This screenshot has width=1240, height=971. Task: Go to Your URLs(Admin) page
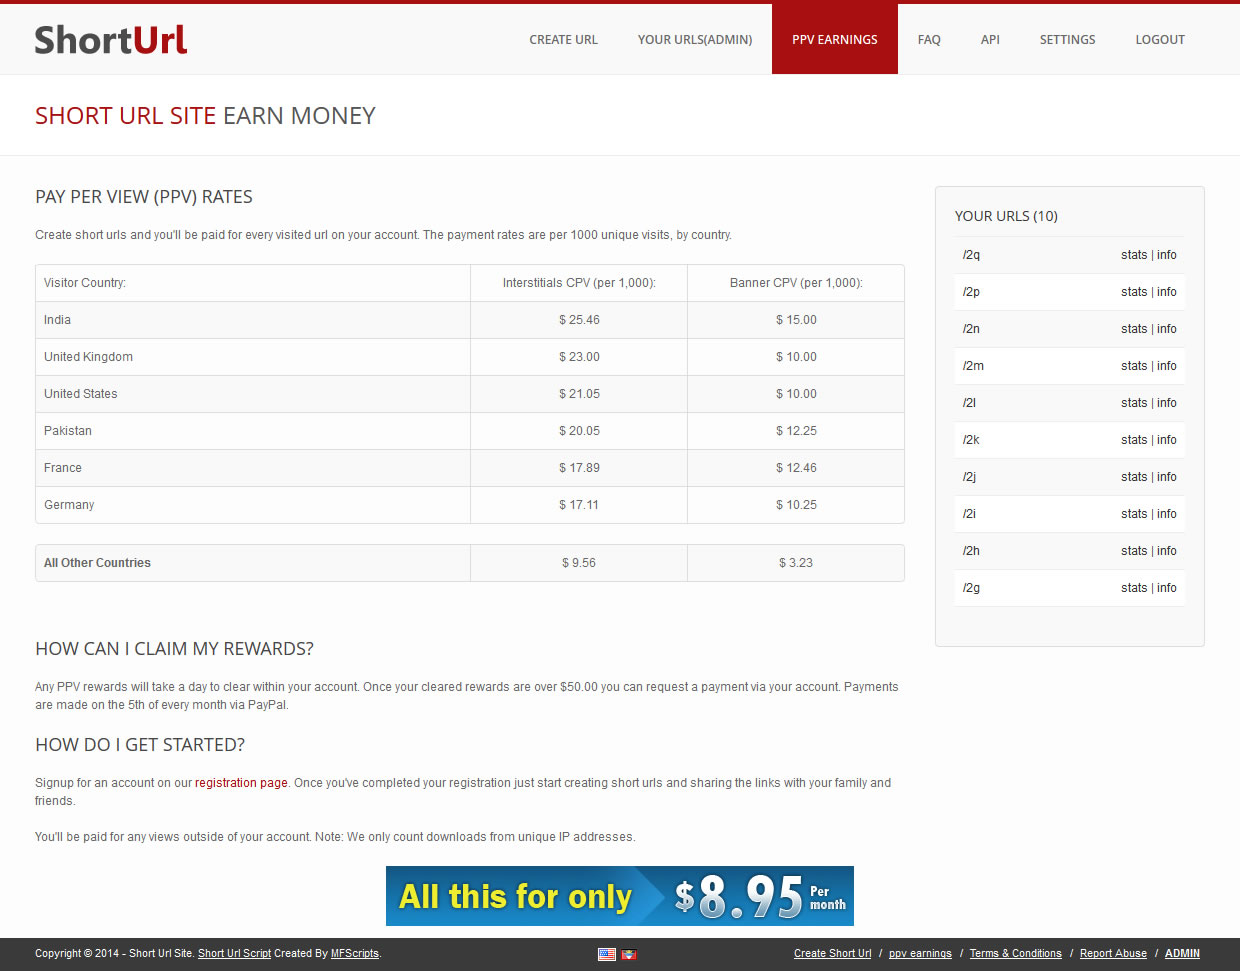click(694, 40)
